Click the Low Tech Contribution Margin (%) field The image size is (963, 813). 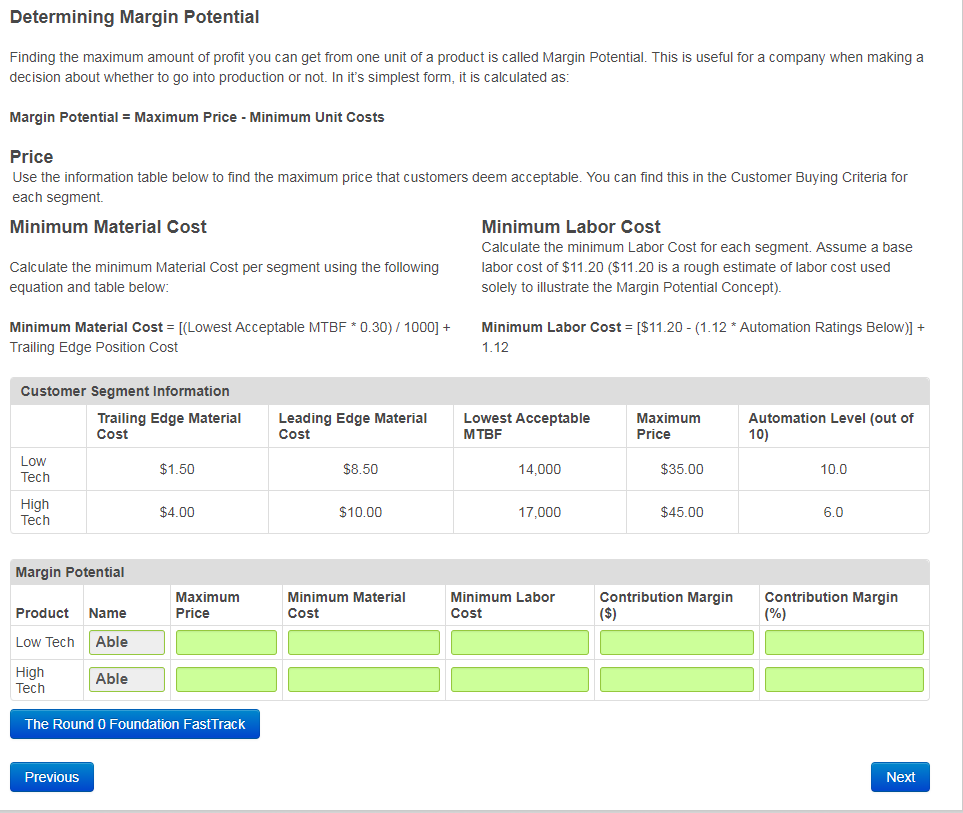point(843,642)
